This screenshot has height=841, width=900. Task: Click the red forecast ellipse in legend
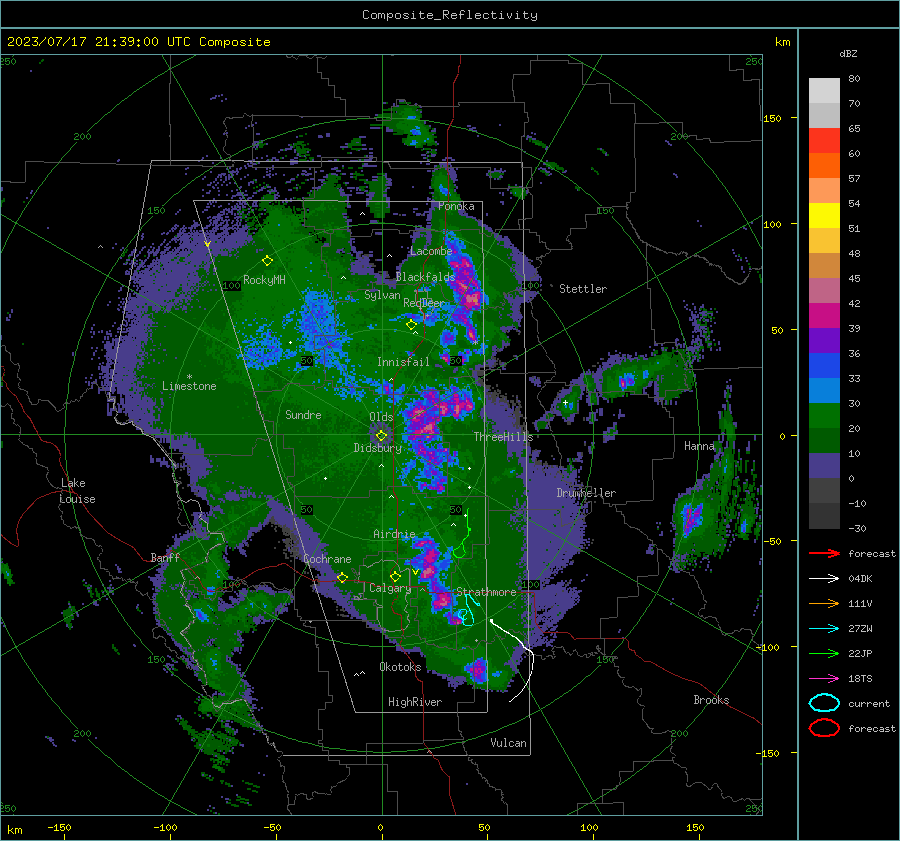[x=824, y=728]
